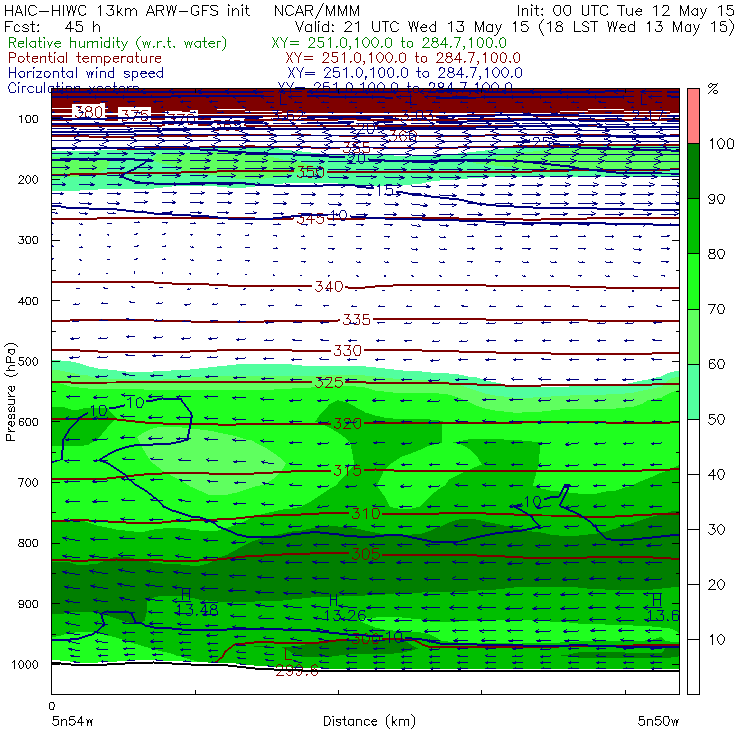Click the '5n50w' end coordinate label
The width and height of the screenshot is (740, 740).
658,721
